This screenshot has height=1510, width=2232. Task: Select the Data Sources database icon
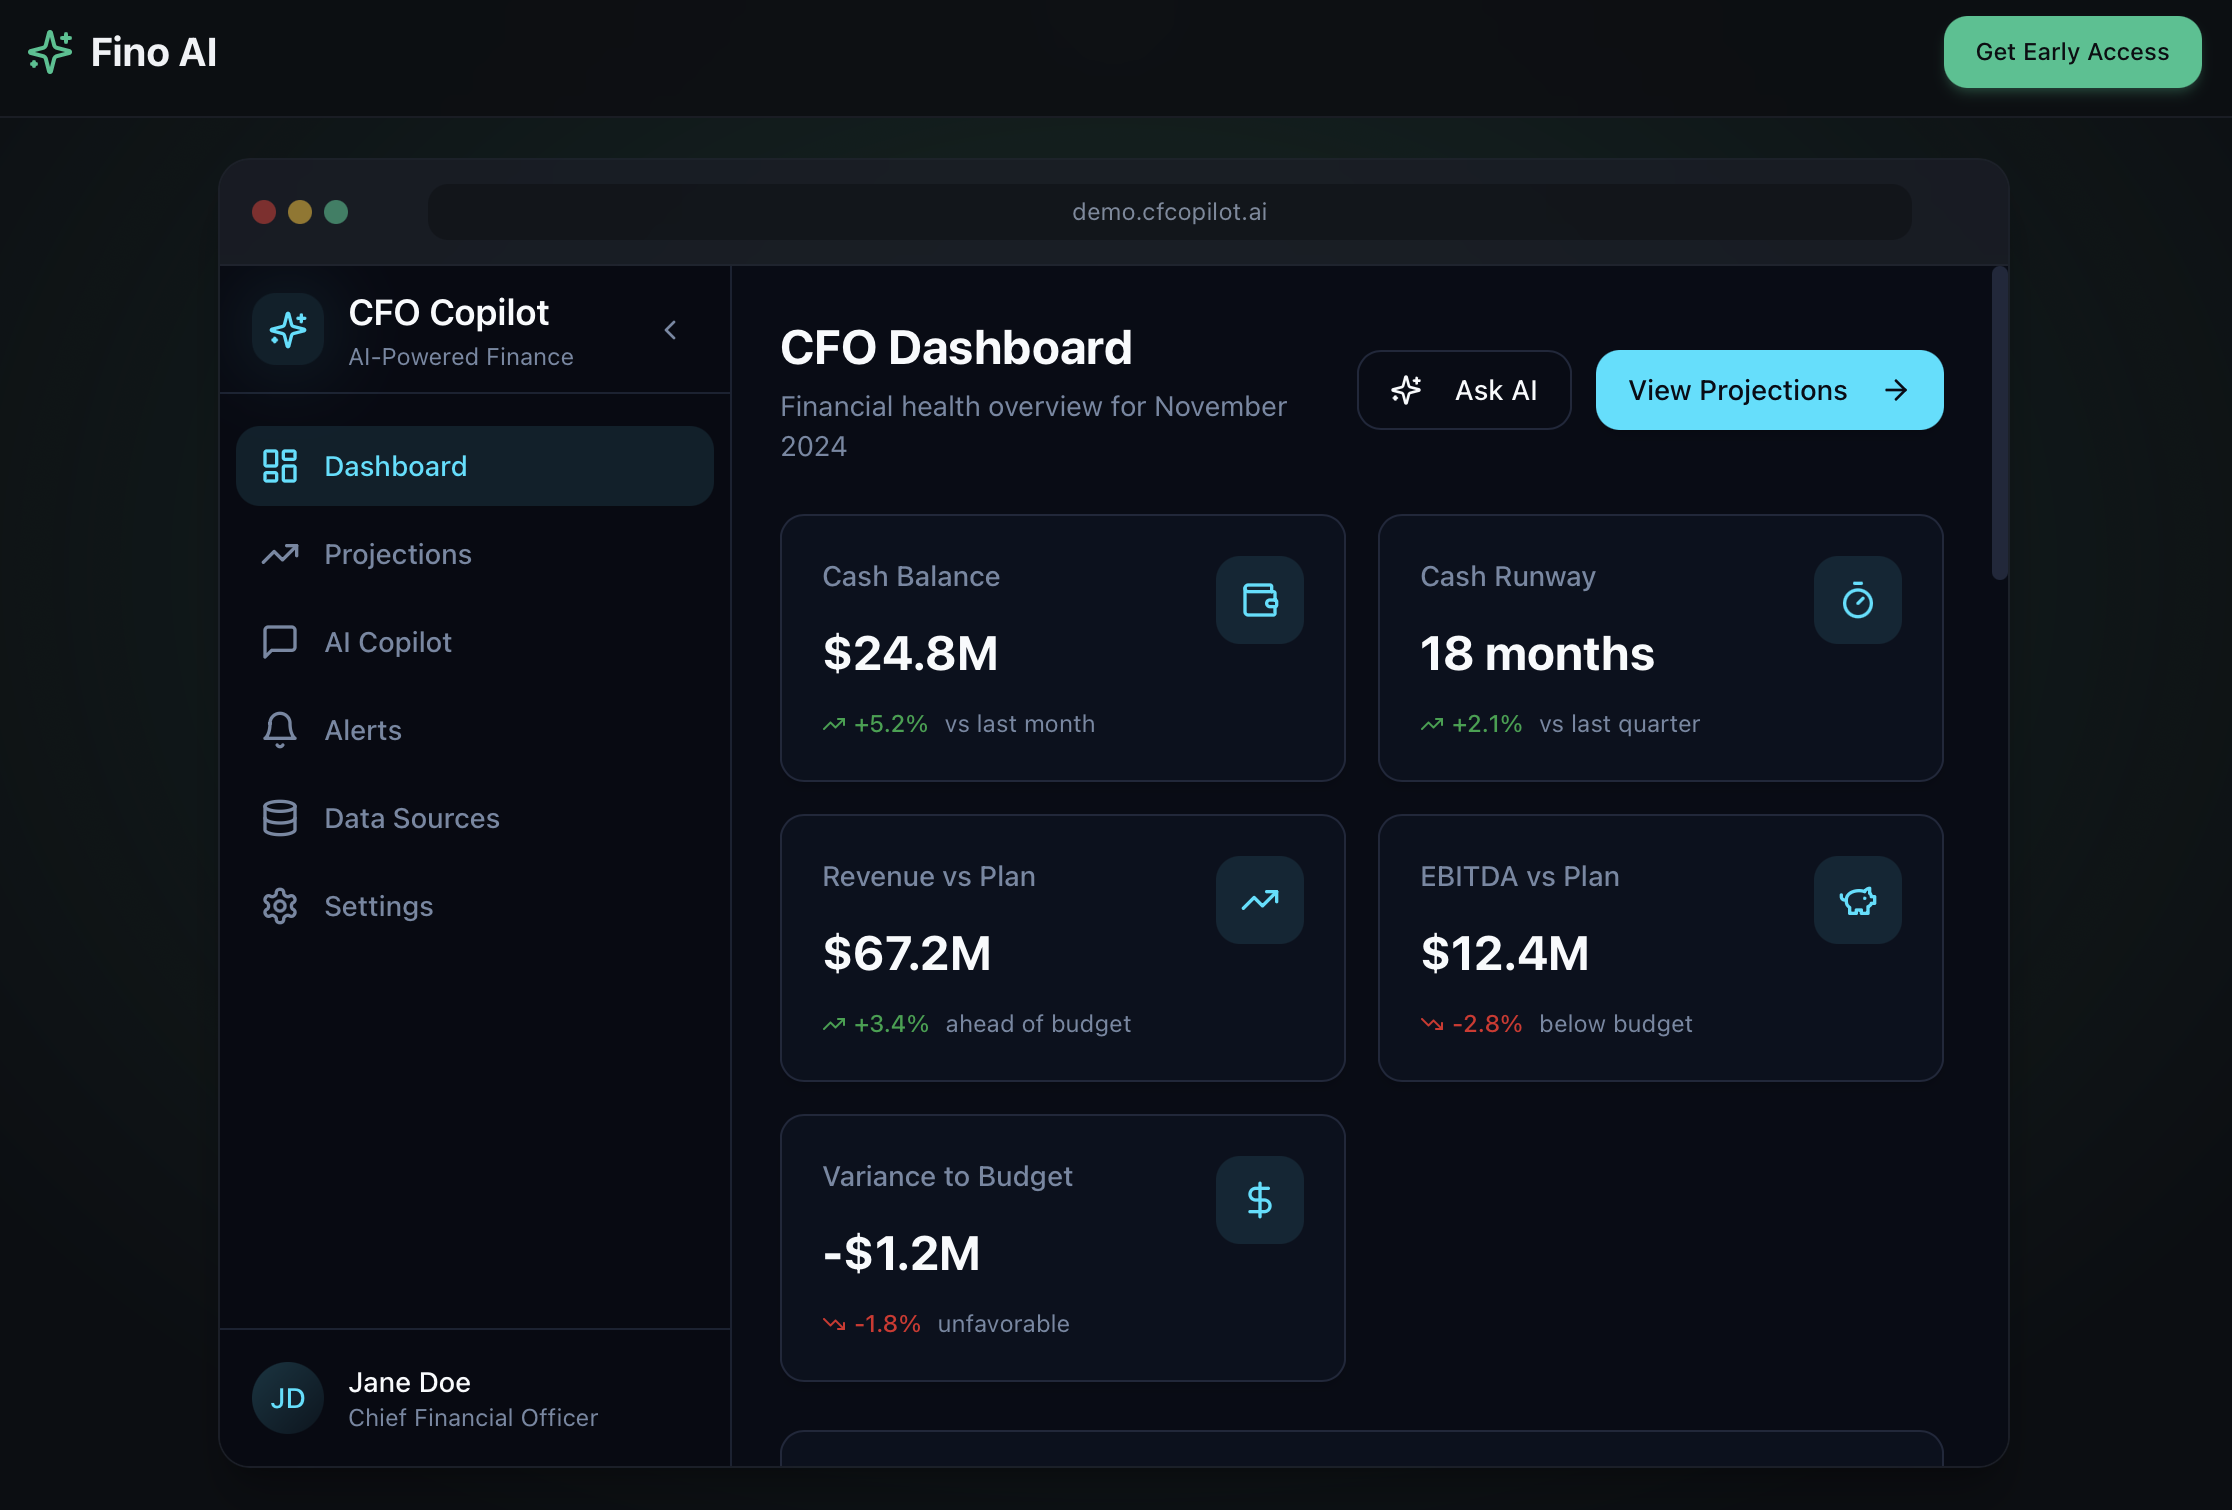pos(280,817)
